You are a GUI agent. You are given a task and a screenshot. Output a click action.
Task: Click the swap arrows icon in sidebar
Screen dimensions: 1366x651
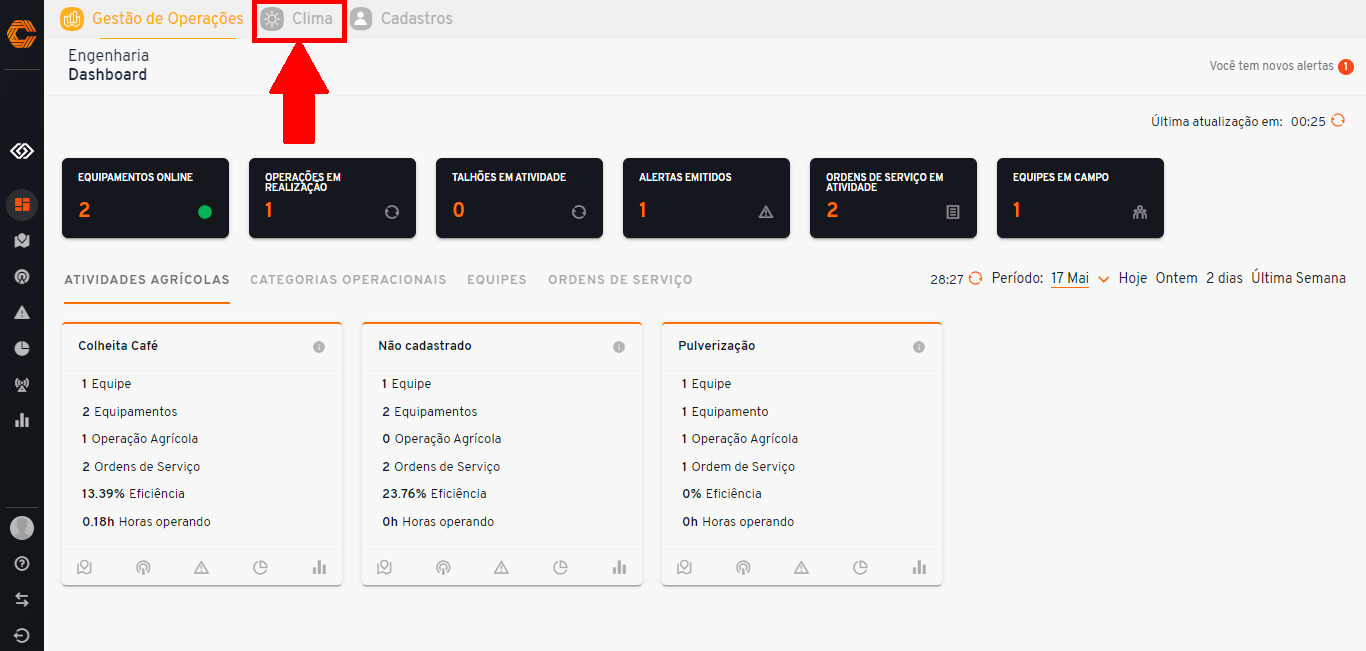pos(22,600)
